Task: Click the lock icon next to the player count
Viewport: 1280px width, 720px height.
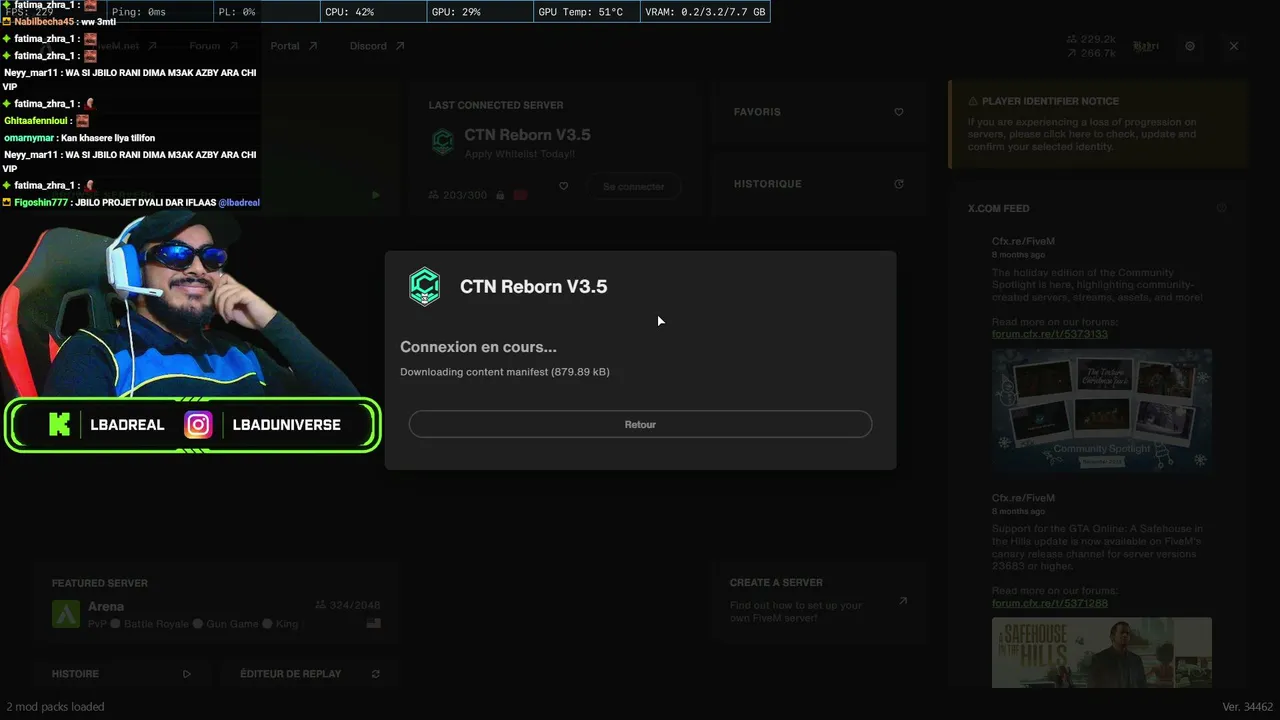Action: click(x=500, y=195)
